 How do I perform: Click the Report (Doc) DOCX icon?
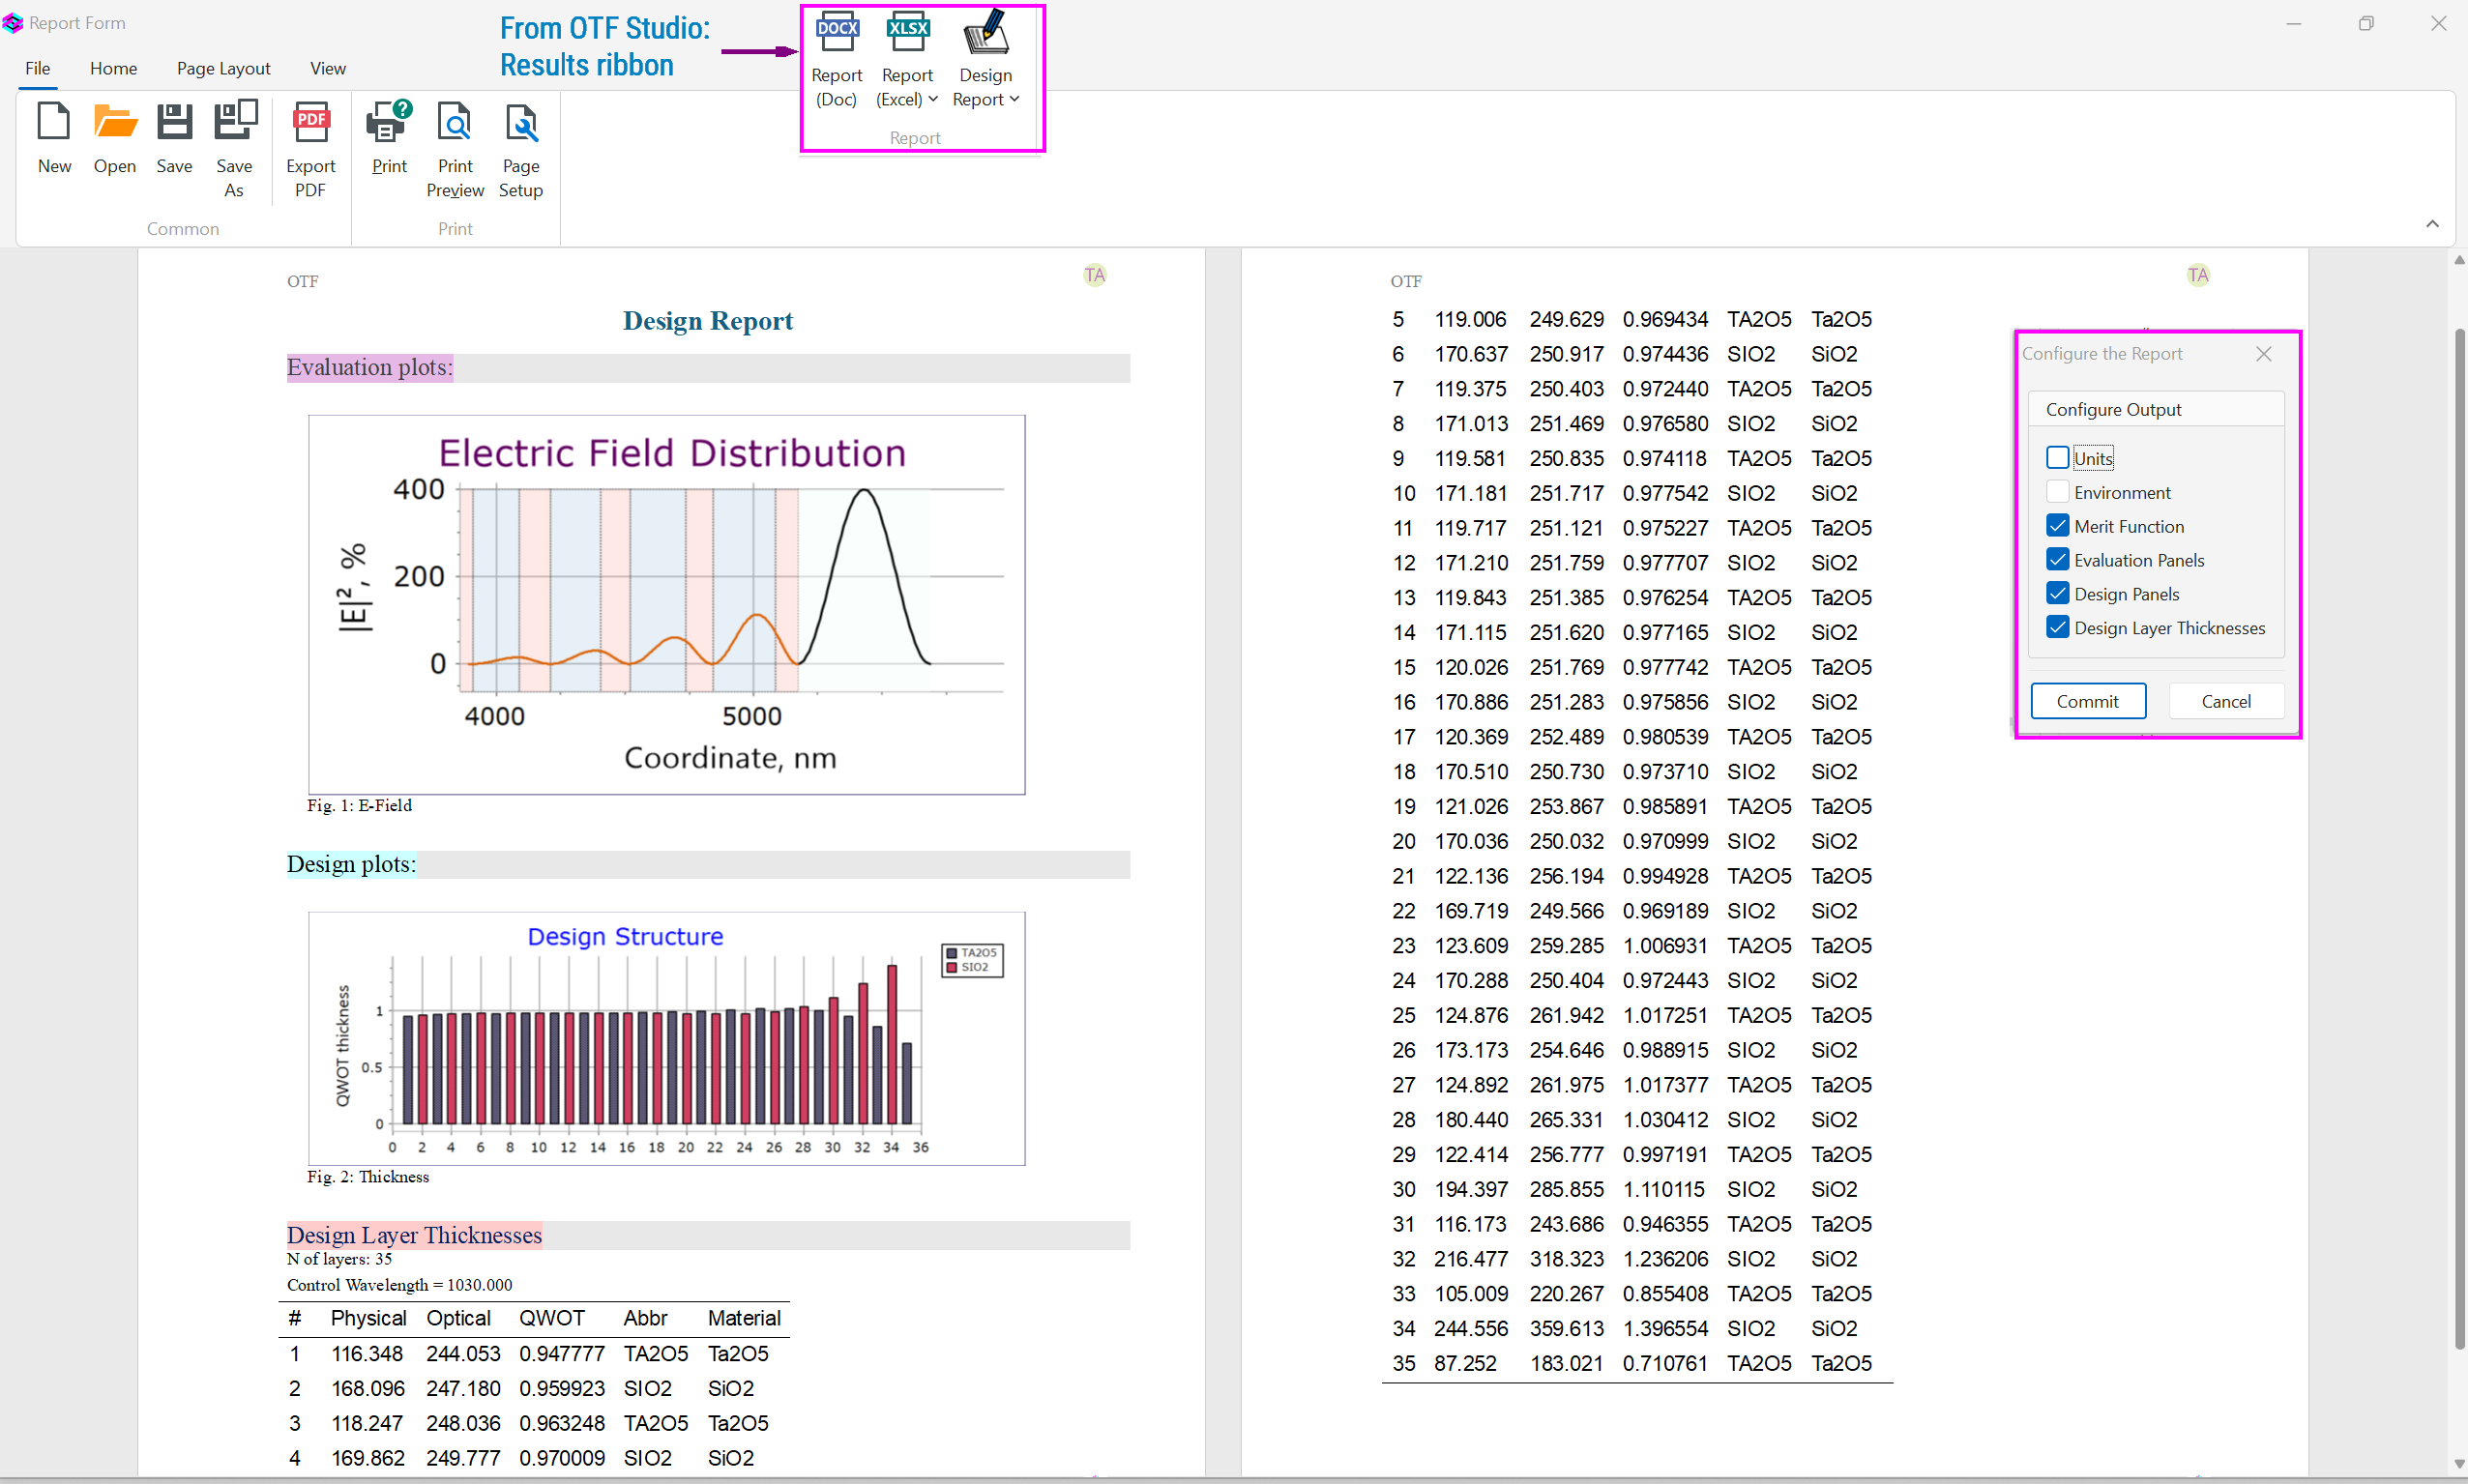click(837, 33)
